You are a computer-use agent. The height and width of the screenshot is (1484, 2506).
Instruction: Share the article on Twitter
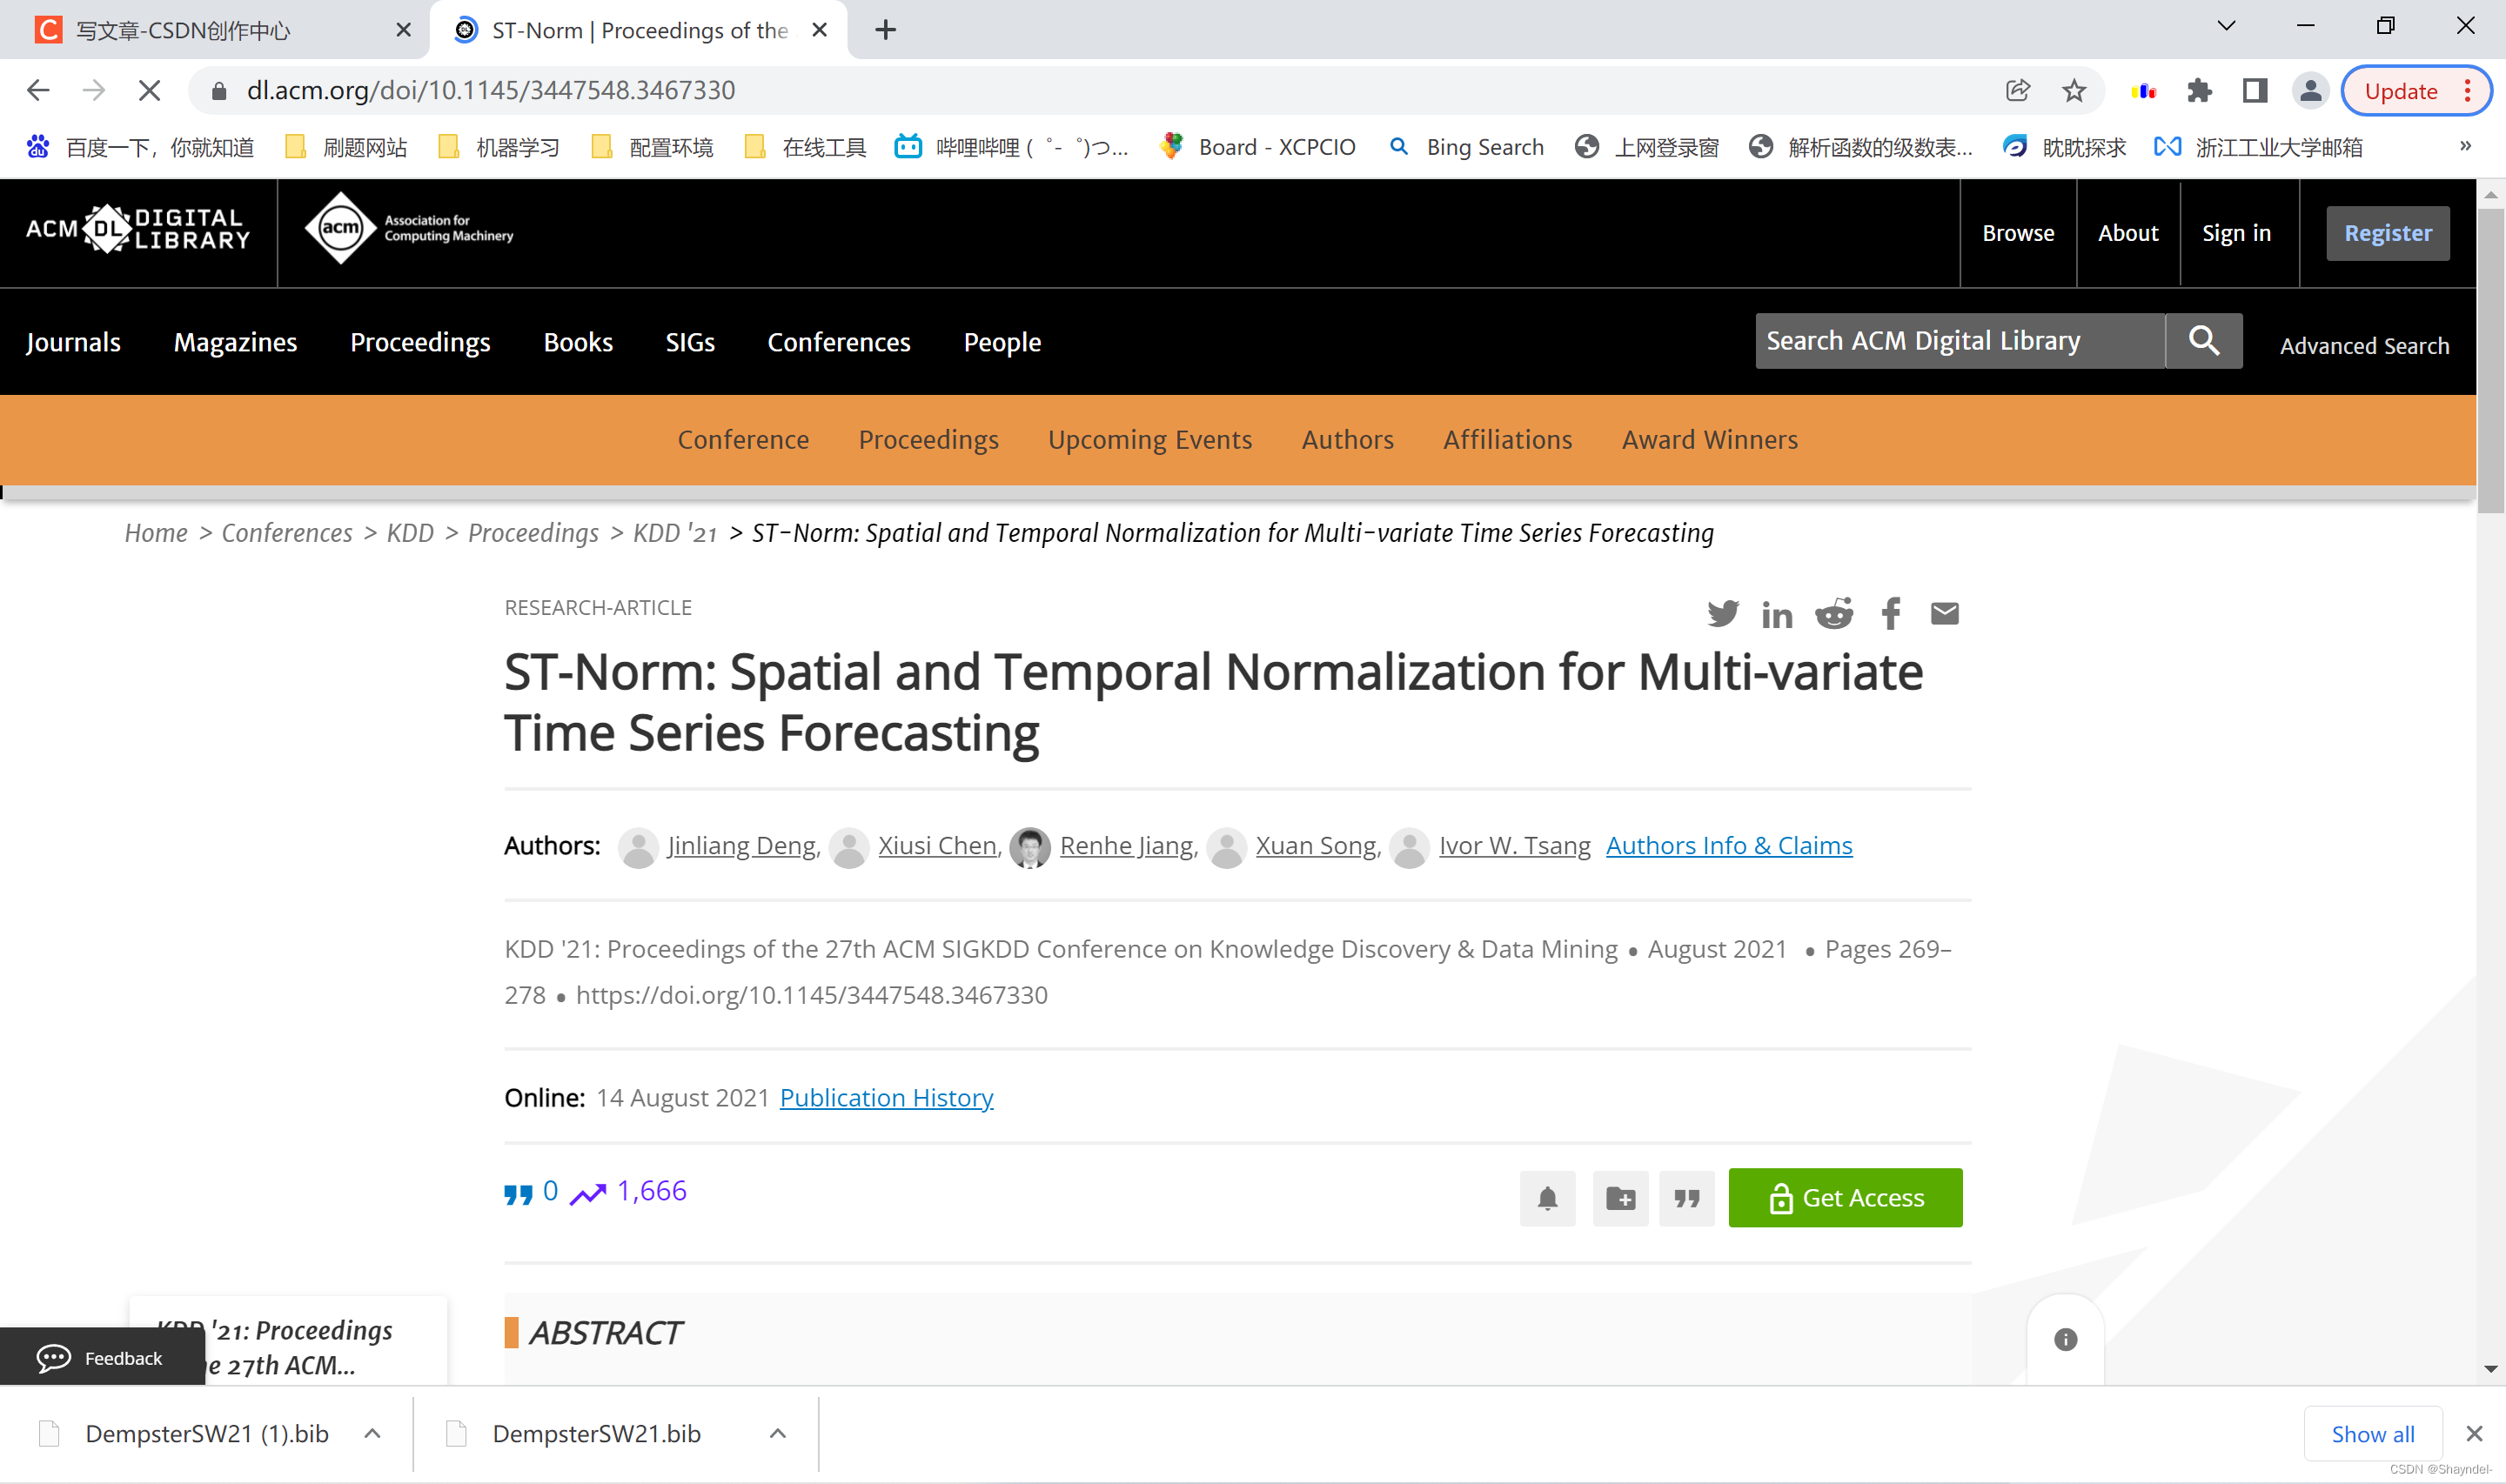point(1722,613)
